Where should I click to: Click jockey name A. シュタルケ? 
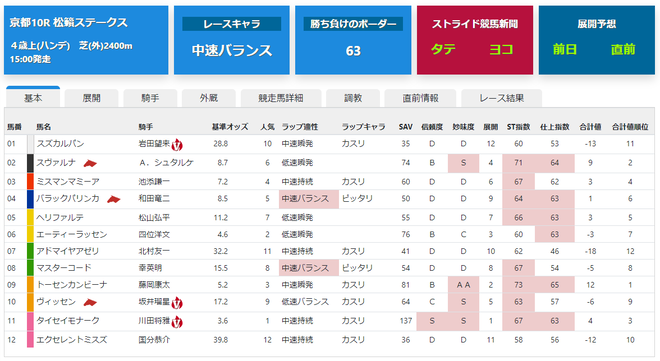click(x=166, y=163)
